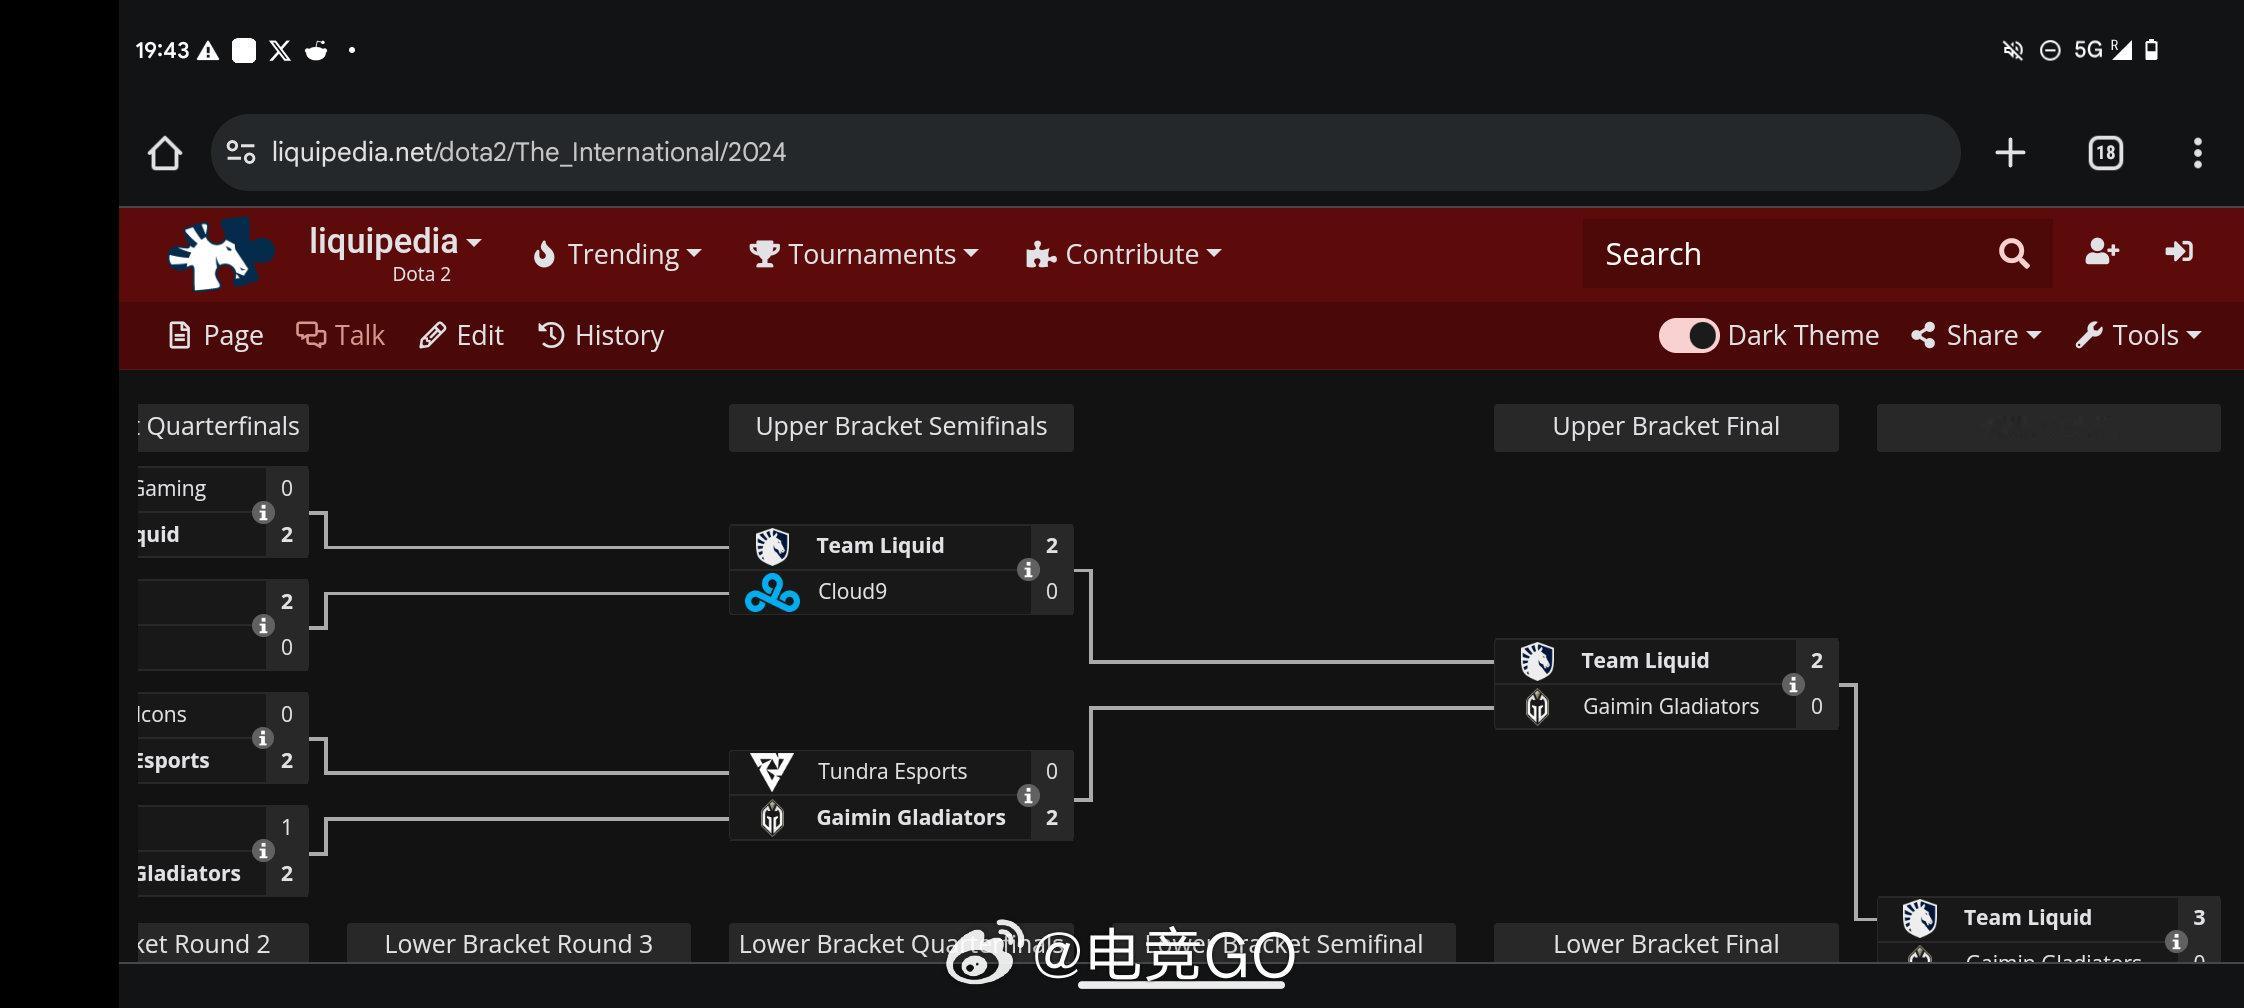Open info for the Esports quarterfinal match
The width and height of the screenshot is (2244, 1008).
[263, 738]
